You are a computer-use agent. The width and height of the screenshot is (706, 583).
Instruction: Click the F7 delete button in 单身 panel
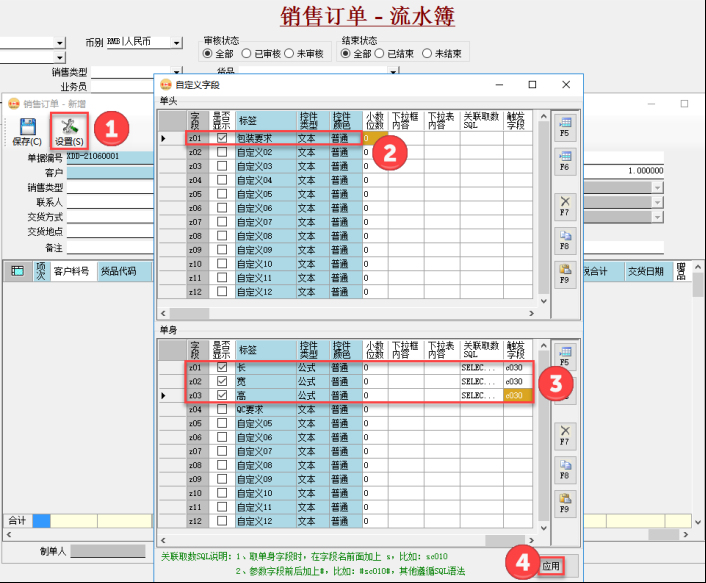coord(565,435)
